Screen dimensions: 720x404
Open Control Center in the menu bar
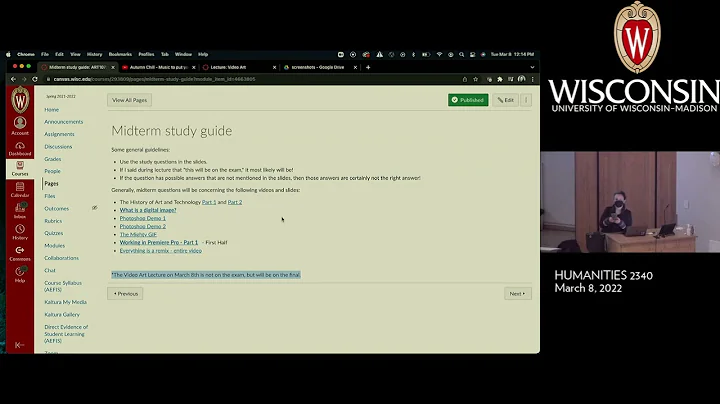tap(472, 54)
